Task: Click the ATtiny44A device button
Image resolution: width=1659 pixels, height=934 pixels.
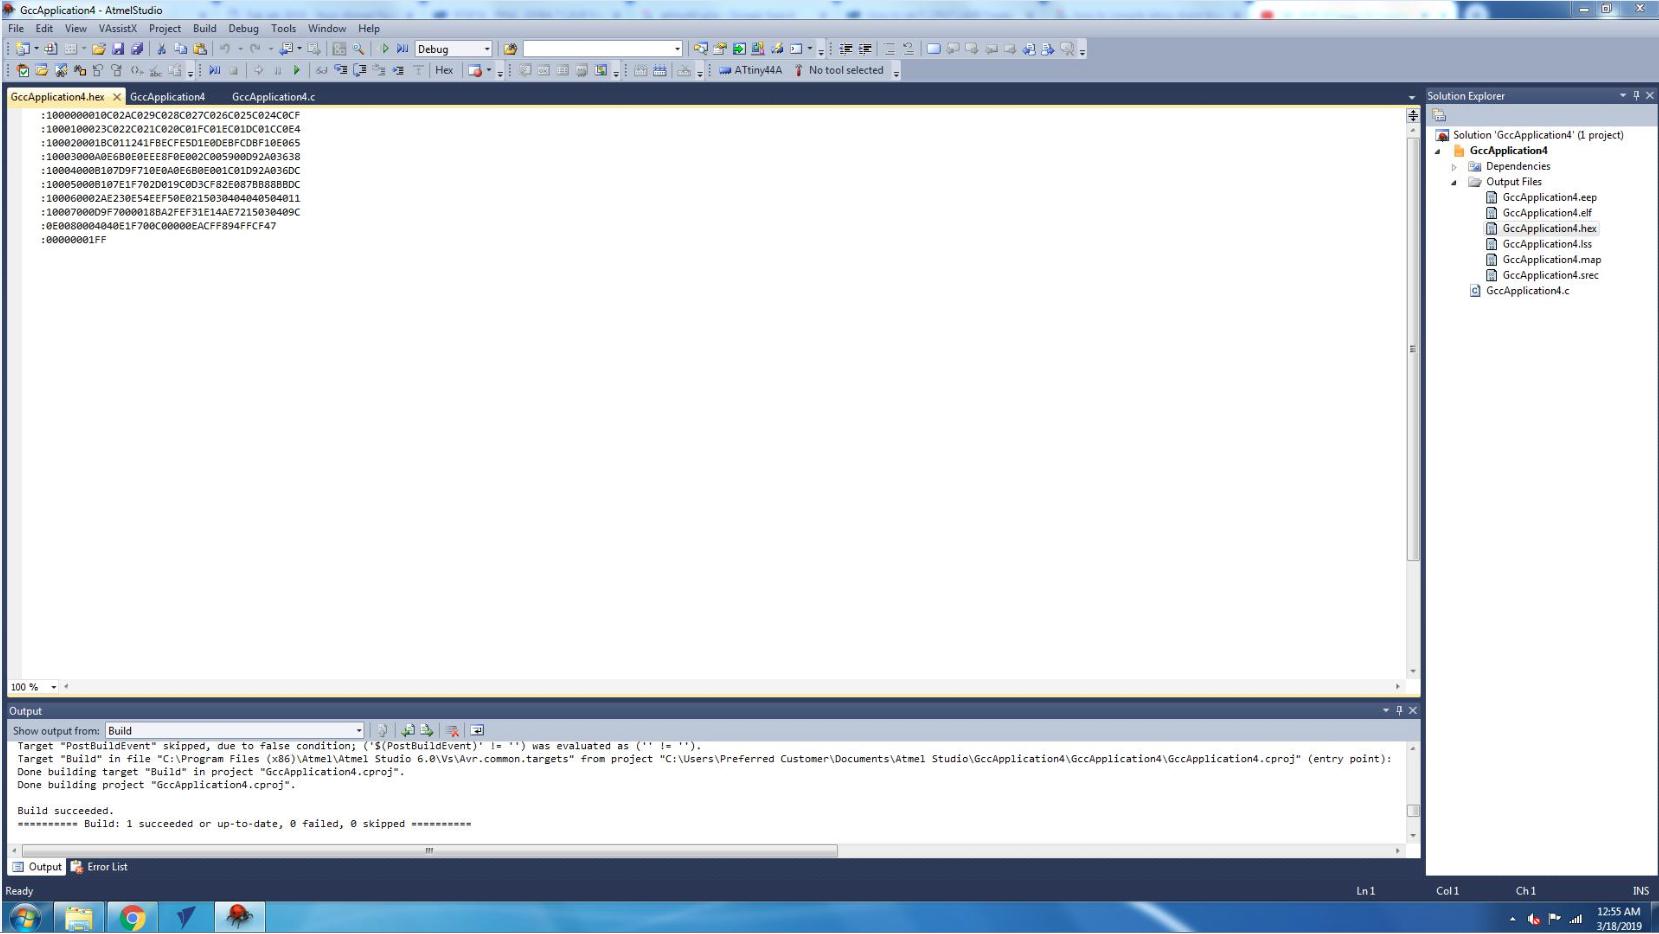Action: [x=750, y=70]
